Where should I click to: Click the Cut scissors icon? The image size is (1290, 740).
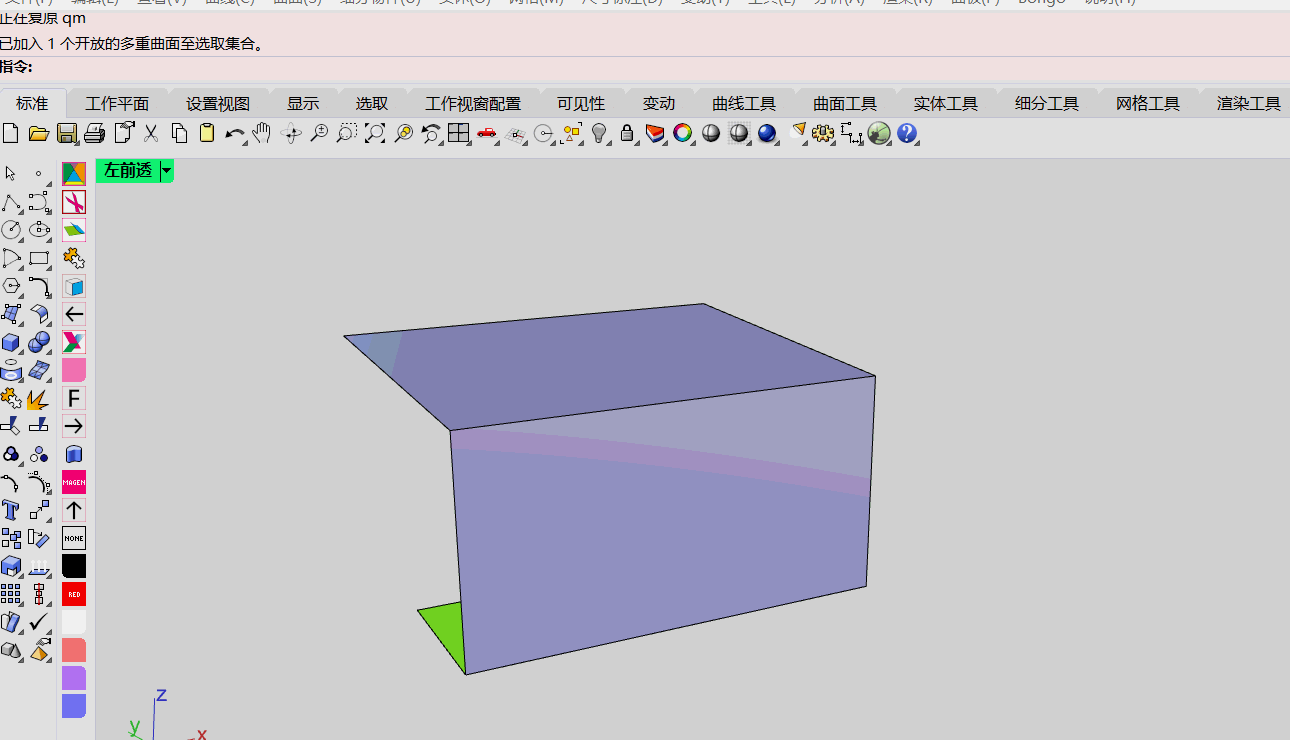(152, 133)
